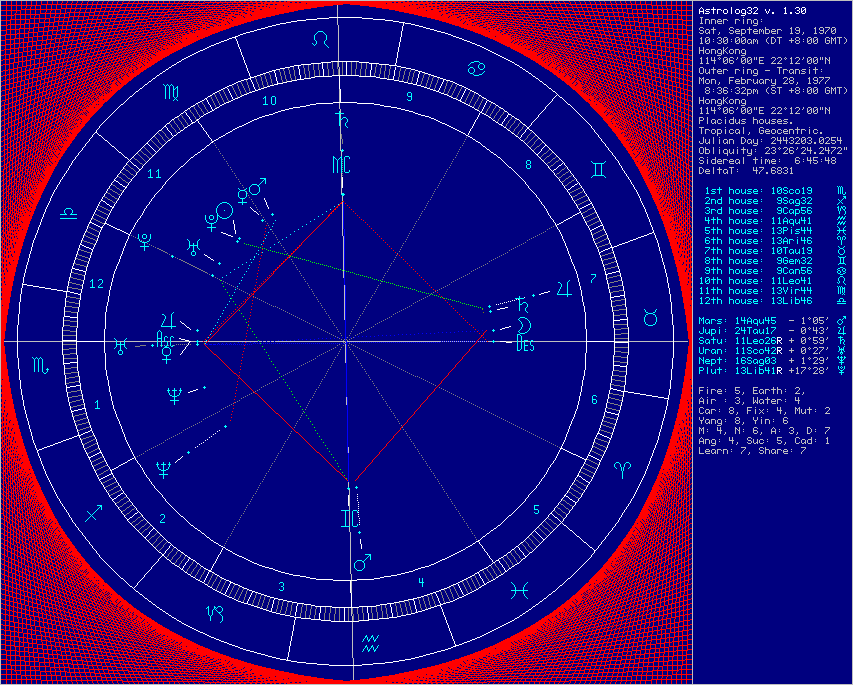Click the Aries sign on the zodiac ring
This screenshot has width=853, height=685.
[623, 468]
